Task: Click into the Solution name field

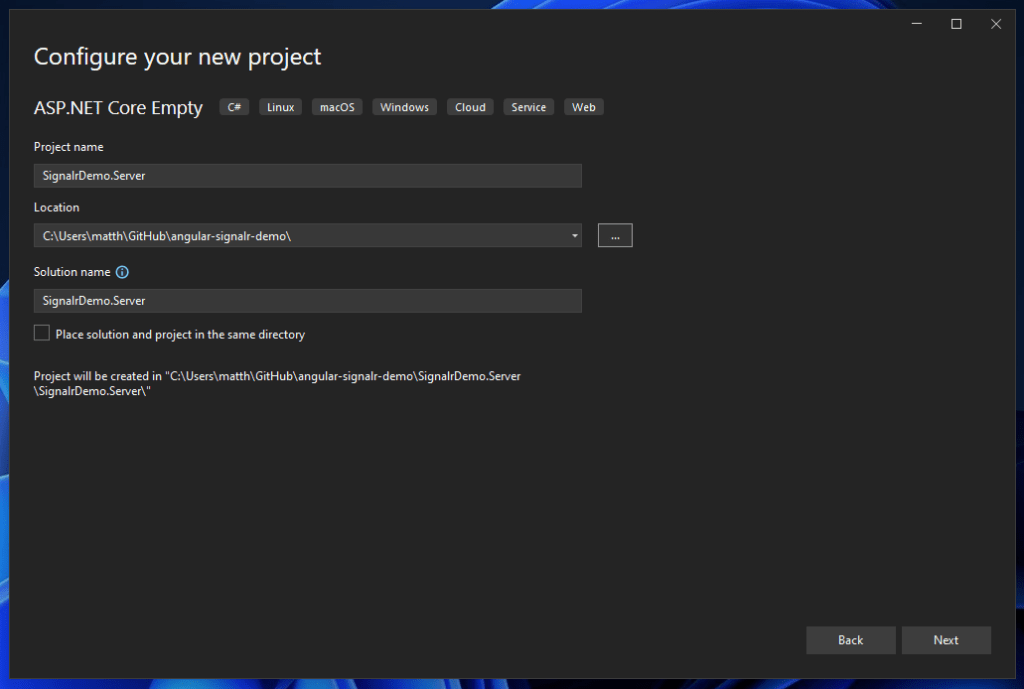Action: [307, 301]
